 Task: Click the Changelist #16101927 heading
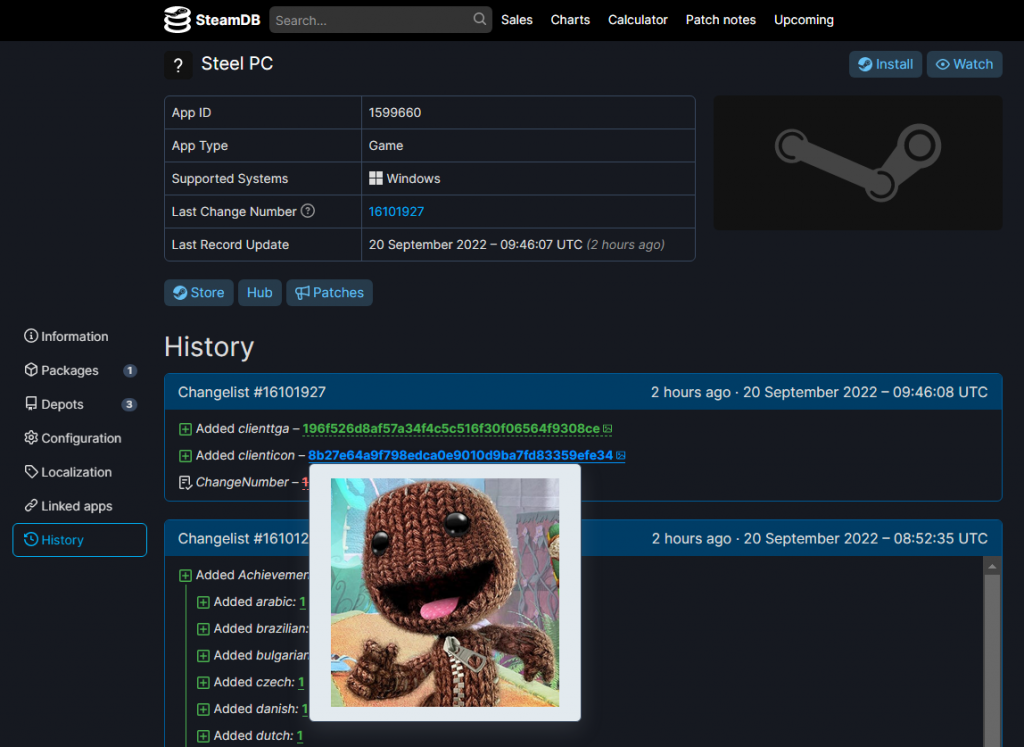point(252,392)
